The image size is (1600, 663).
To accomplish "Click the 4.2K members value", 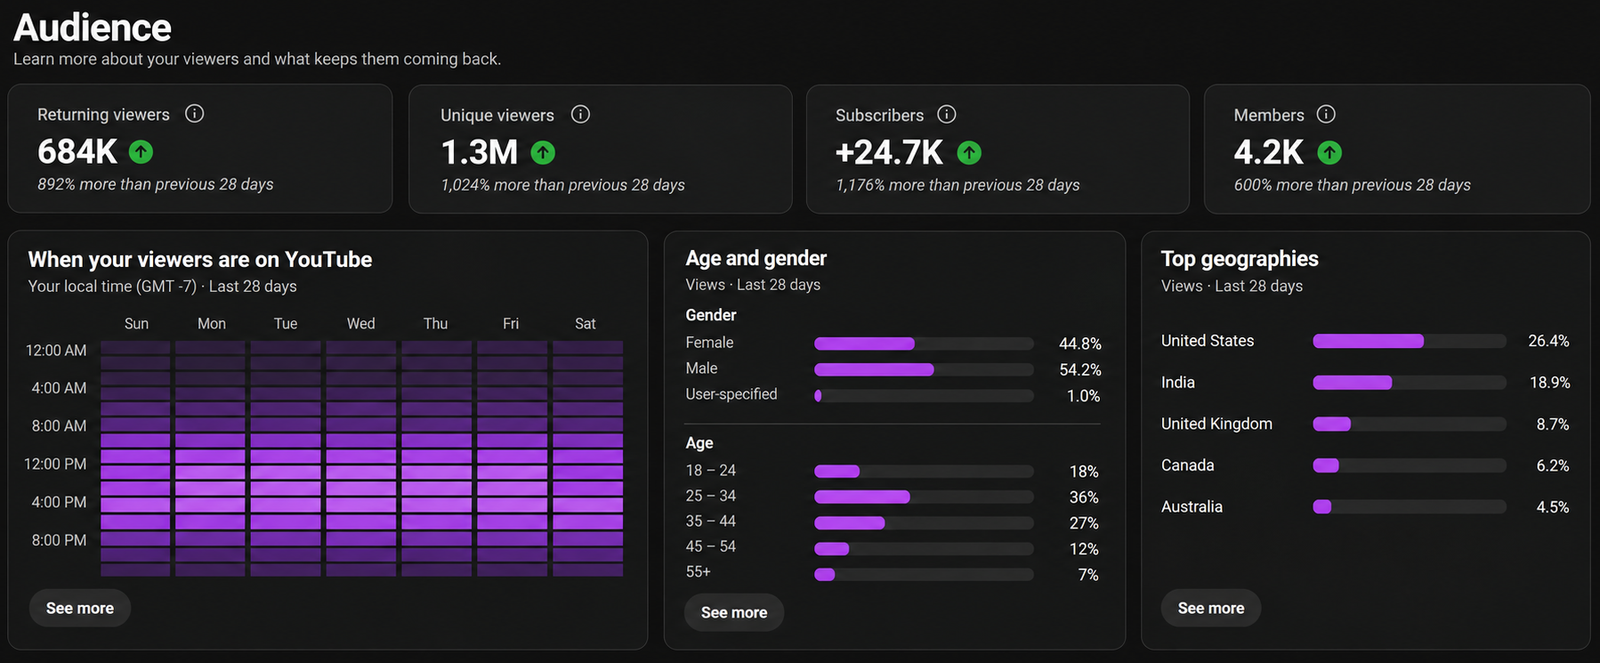I will coord(1268,152).
